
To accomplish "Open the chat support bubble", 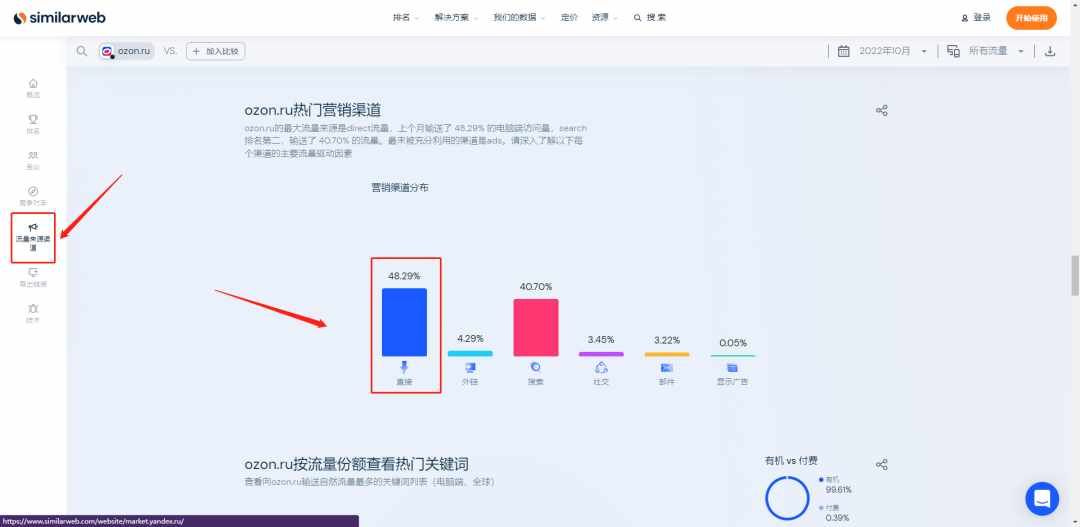I will [1042, 499].
